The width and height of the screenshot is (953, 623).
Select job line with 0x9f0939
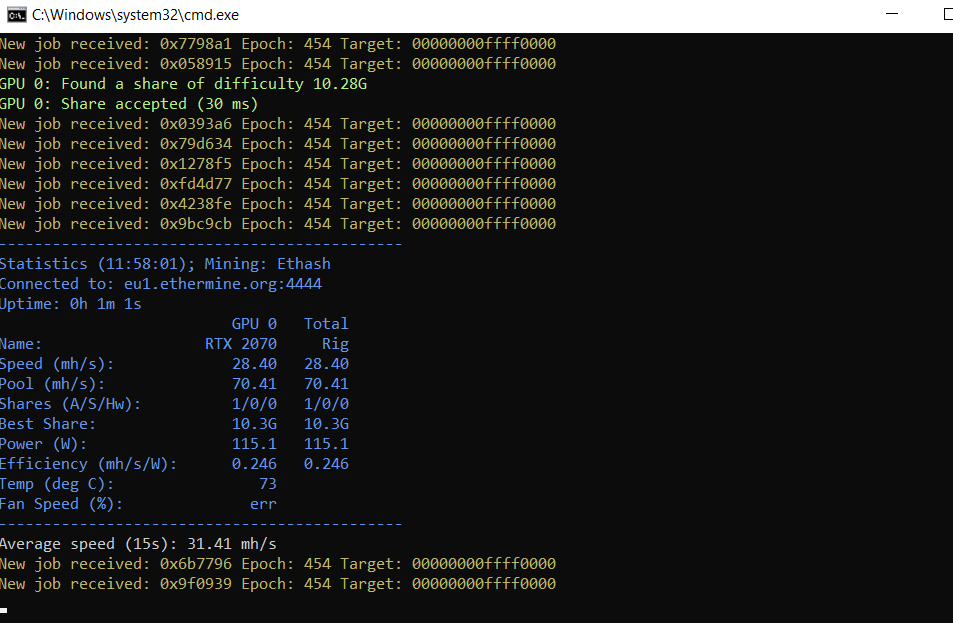pyautogui.click(x=278, y=584)
